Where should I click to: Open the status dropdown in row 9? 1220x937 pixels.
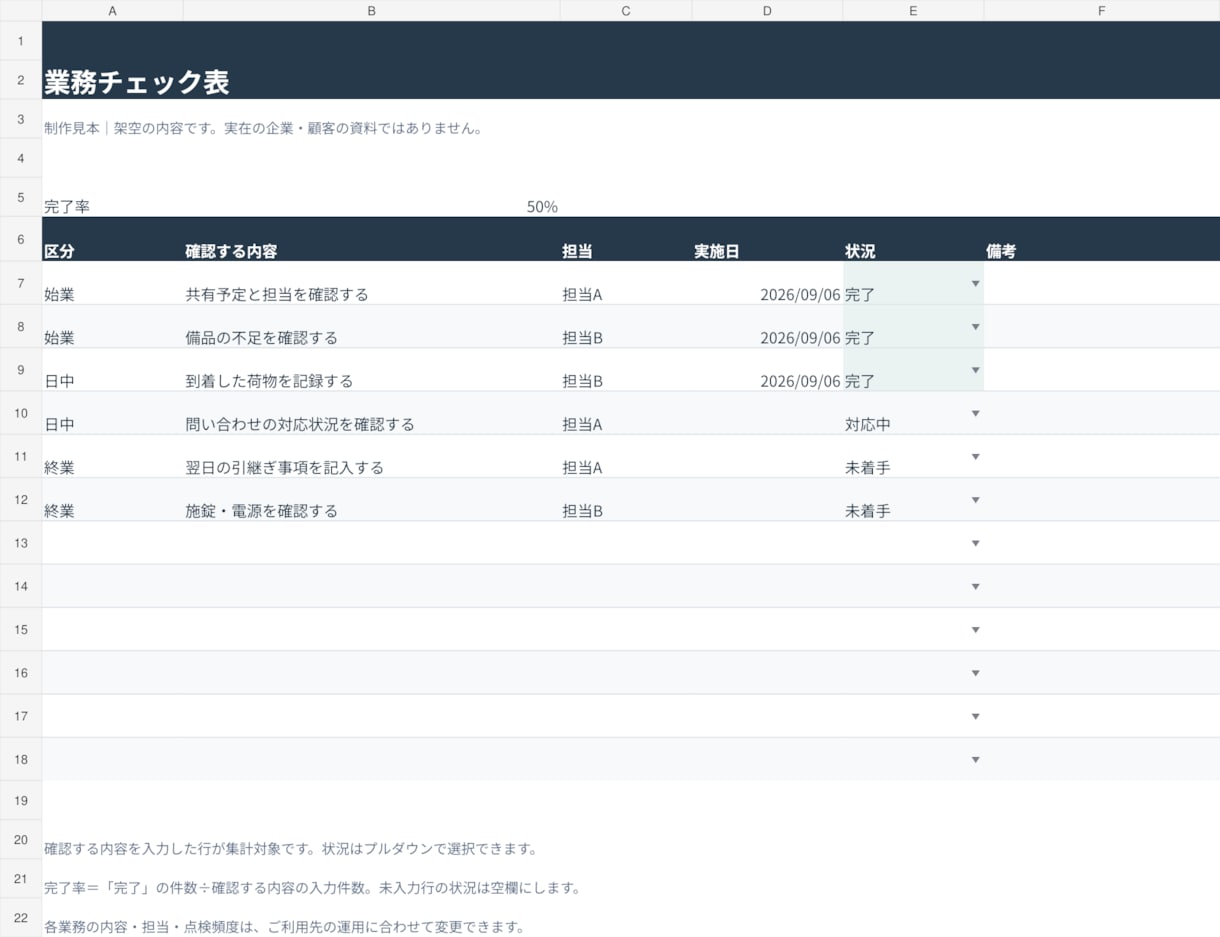[975, 370]
